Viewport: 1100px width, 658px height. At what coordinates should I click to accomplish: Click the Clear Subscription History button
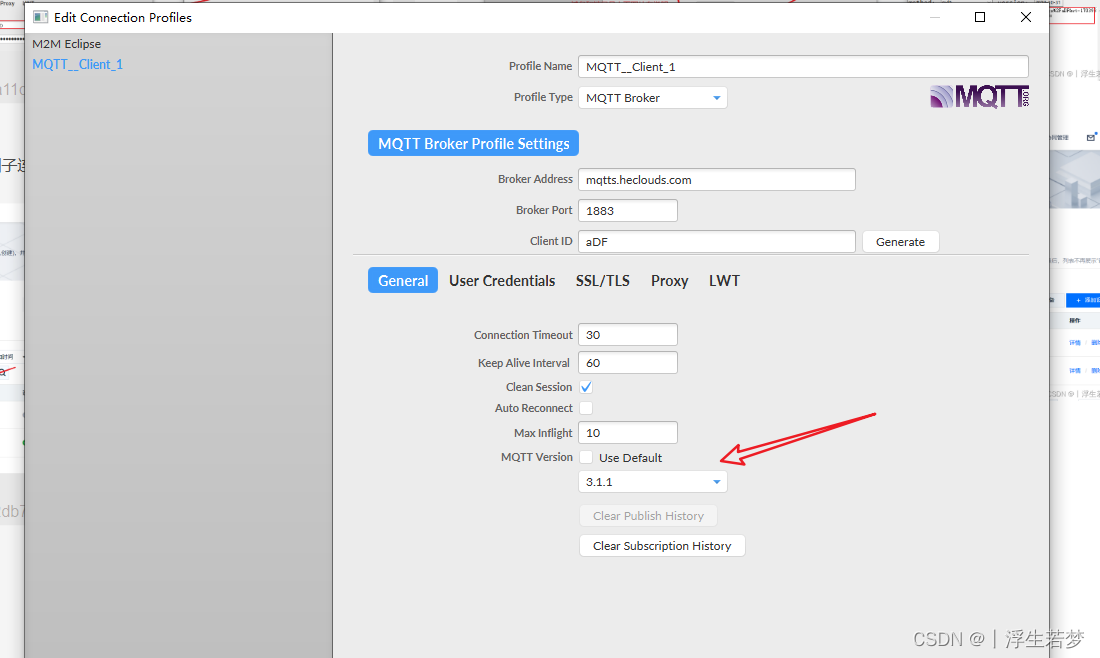662,546
